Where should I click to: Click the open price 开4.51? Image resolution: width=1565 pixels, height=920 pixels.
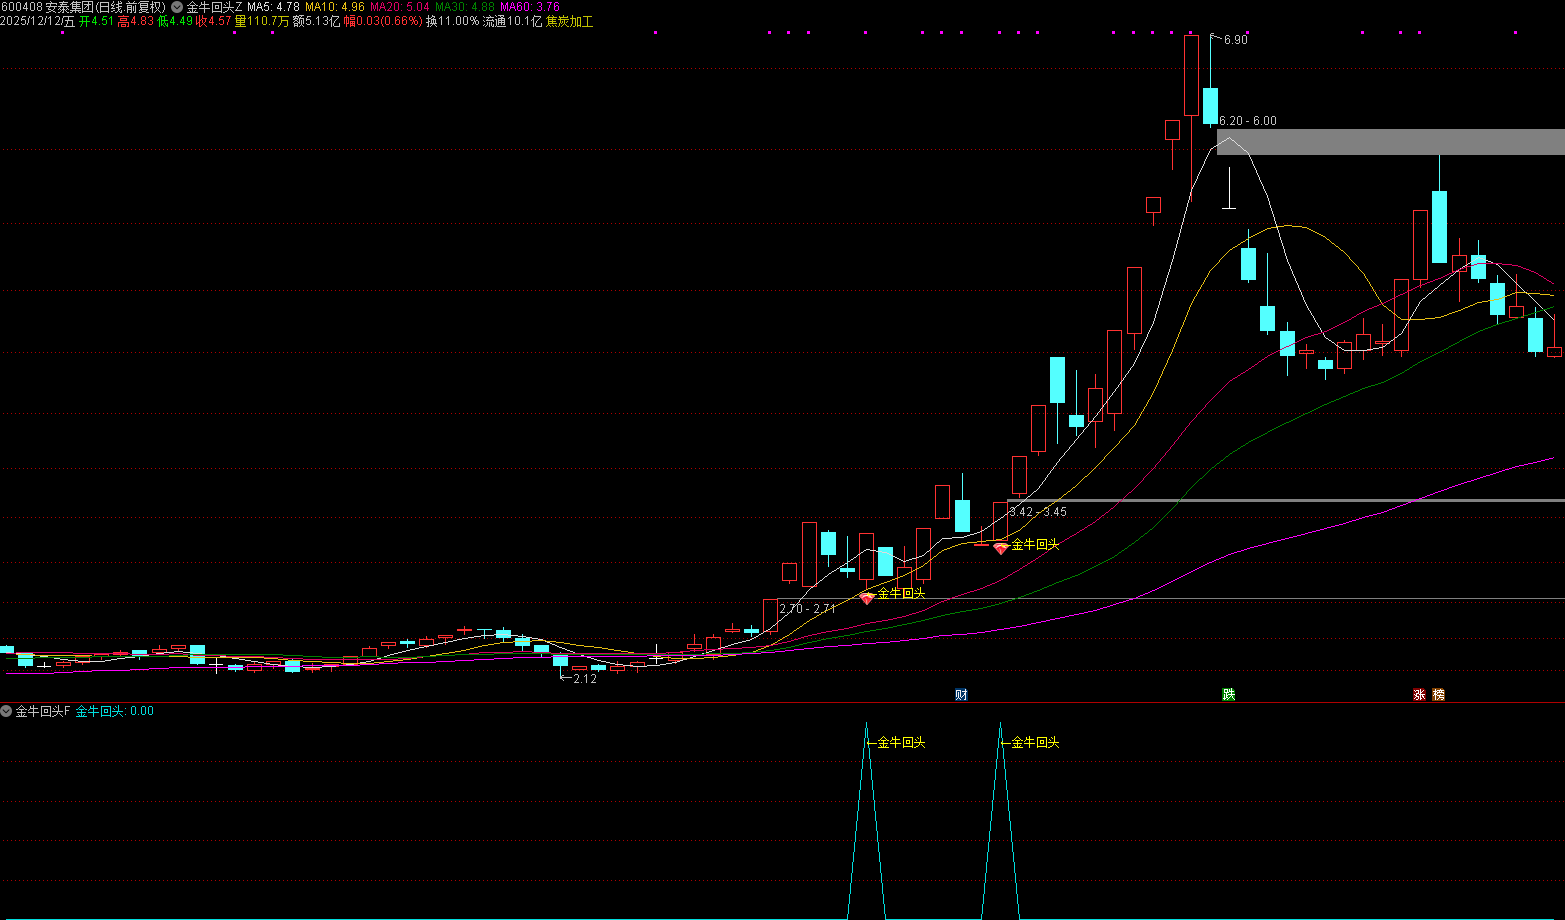(96, 21)
